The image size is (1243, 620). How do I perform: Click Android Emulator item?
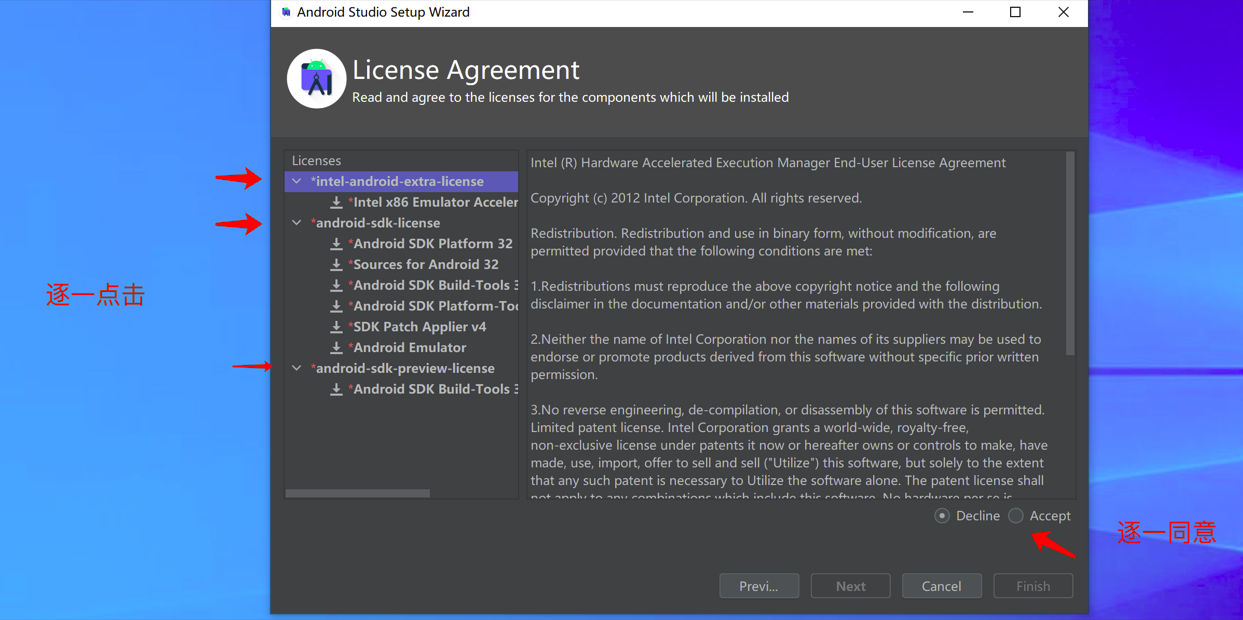(407, 348)
